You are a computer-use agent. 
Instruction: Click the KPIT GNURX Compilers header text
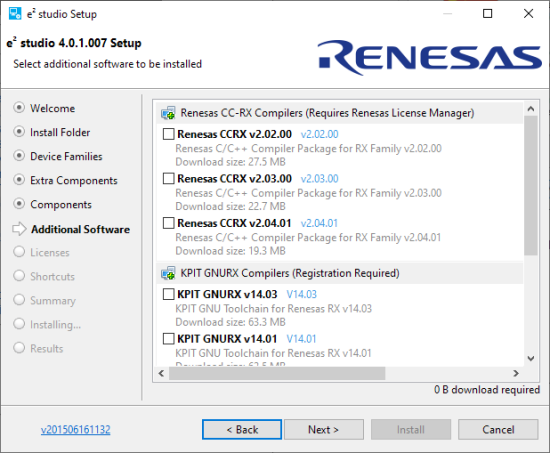pos(290,273)
